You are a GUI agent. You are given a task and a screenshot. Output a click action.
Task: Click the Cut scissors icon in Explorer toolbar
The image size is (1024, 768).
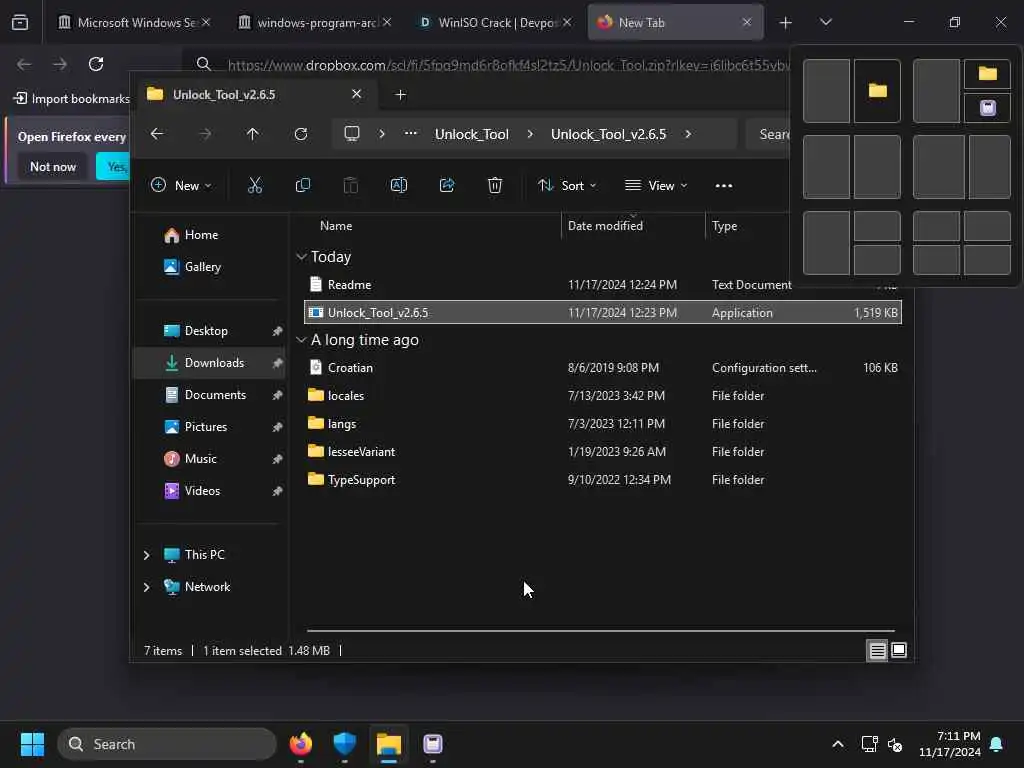pos(255,186)
